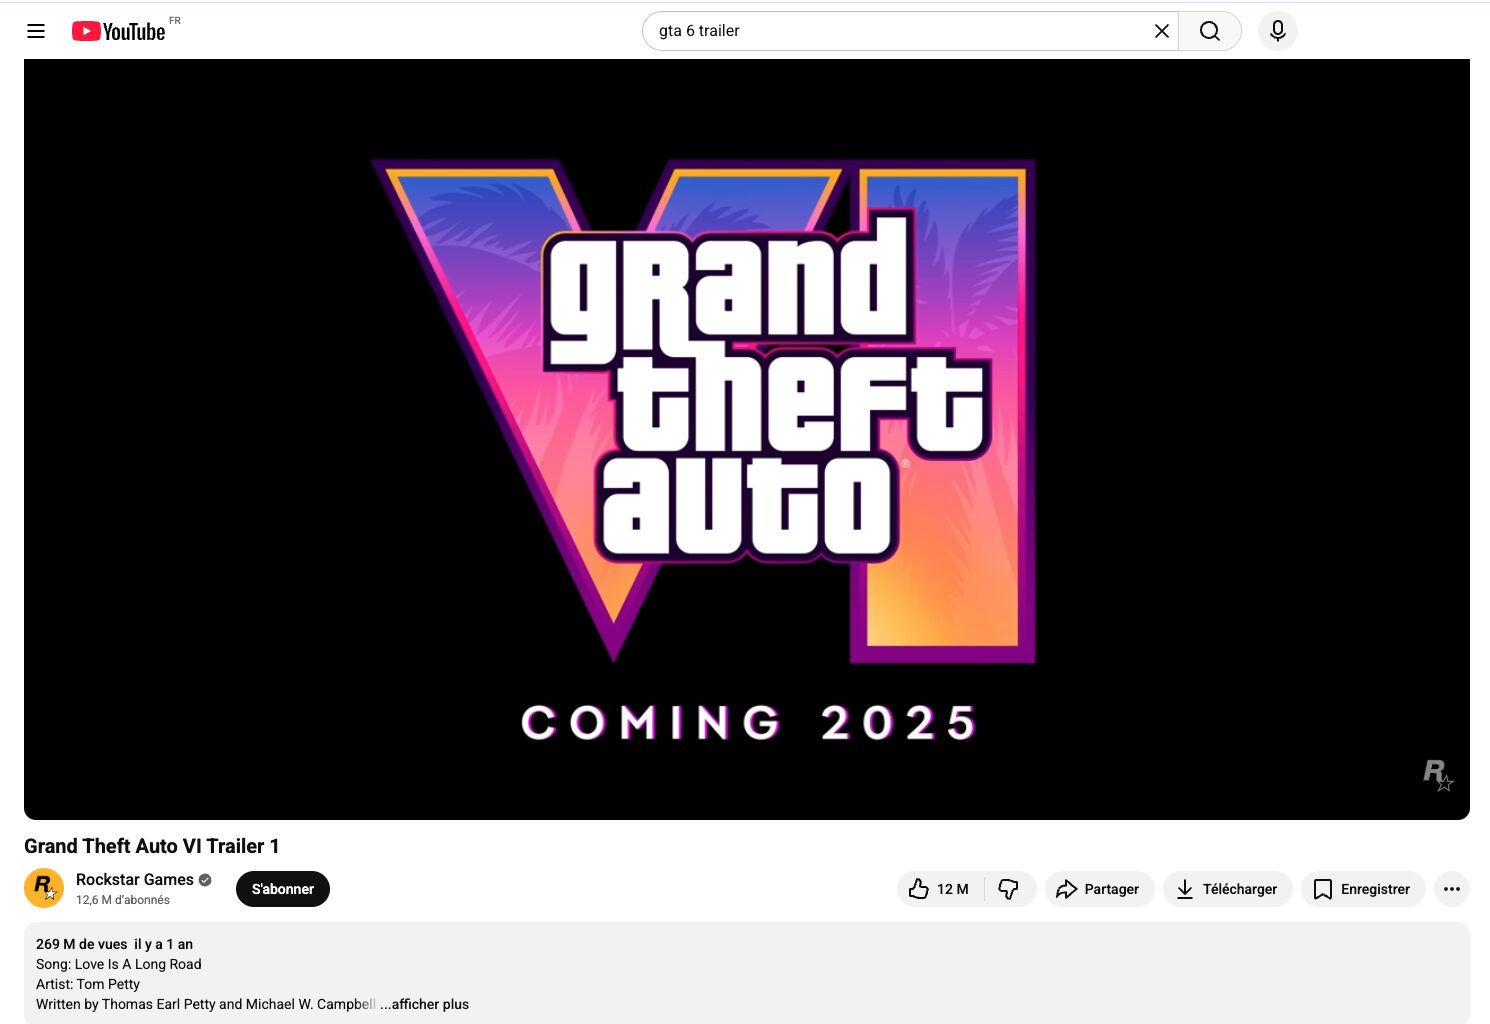Expand the description with '...afficher plus'

point(425,1004)
